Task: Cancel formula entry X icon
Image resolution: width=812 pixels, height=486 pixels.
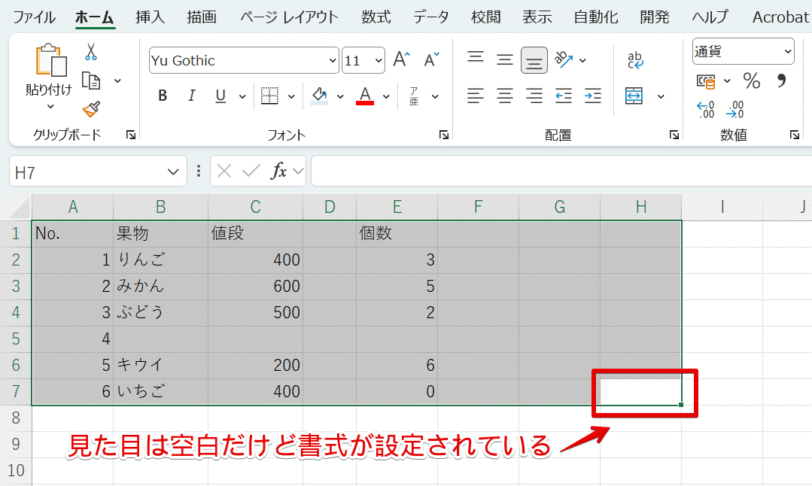Action: tap(224, 171)
